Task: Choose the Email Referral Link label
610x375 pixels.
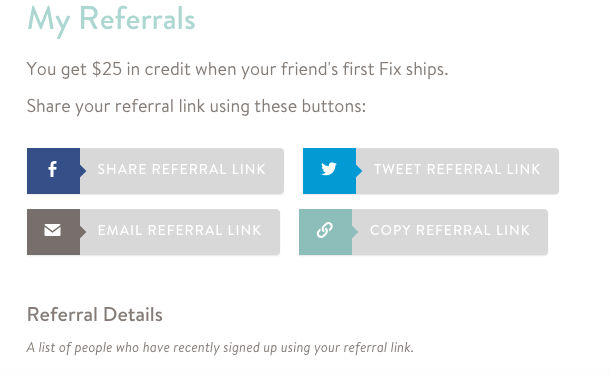Action: 179,230
